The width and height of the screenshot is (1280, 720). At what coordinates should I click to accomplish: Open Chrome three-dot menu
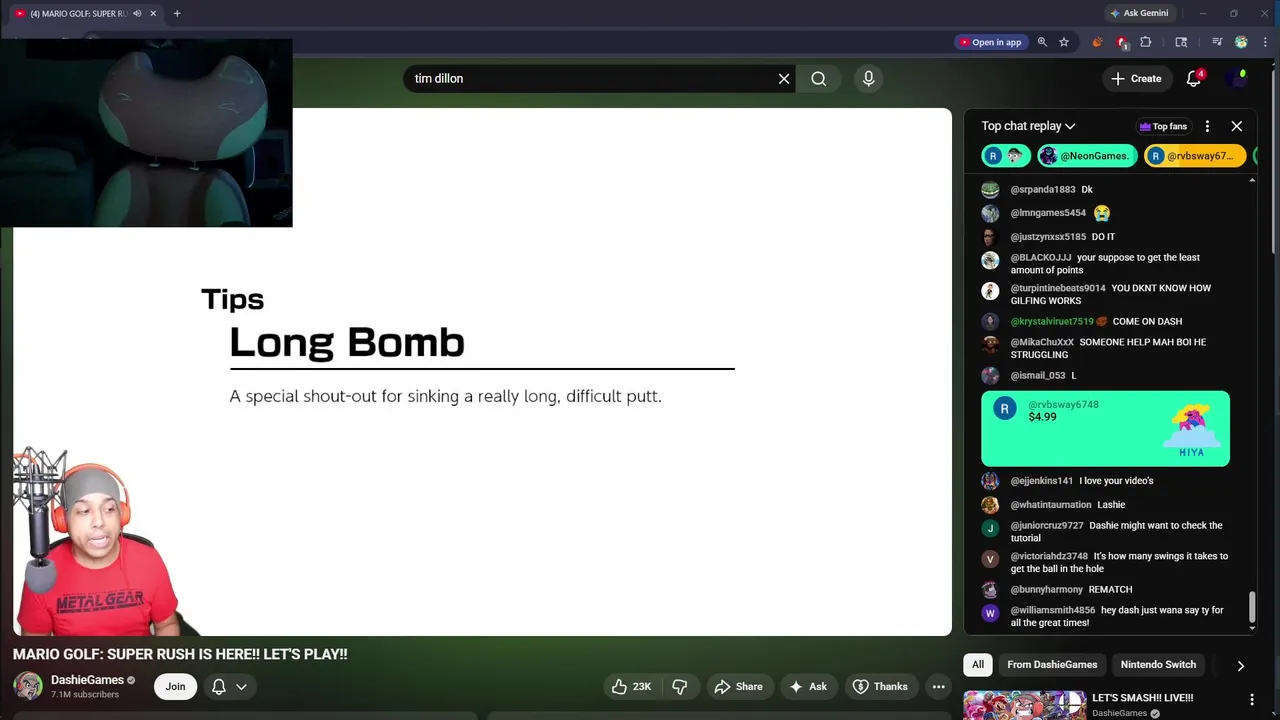point(1265,42)
